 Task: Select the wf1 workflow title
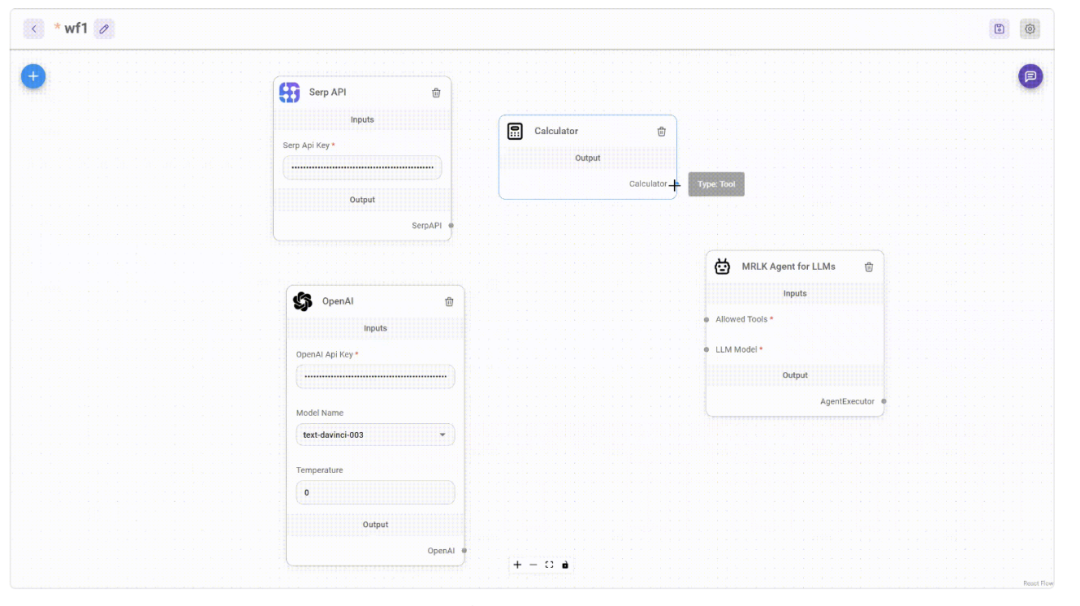click(x=76, y=28)
